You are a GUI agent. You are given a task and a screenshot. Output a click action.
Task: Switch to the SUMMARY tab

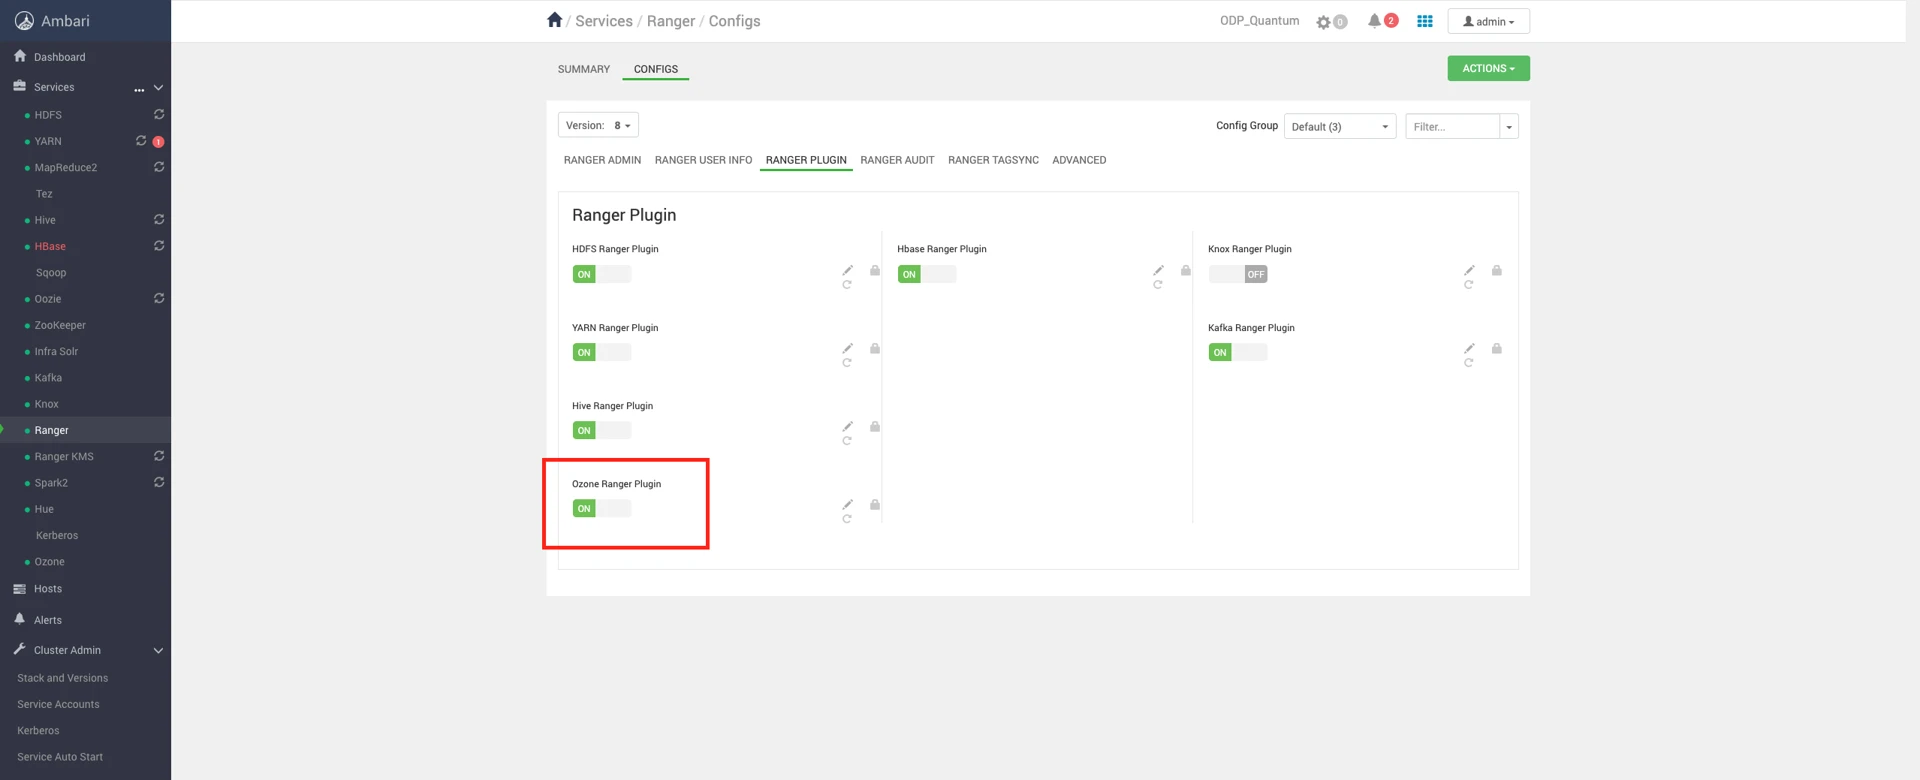[x=584, y=69]
